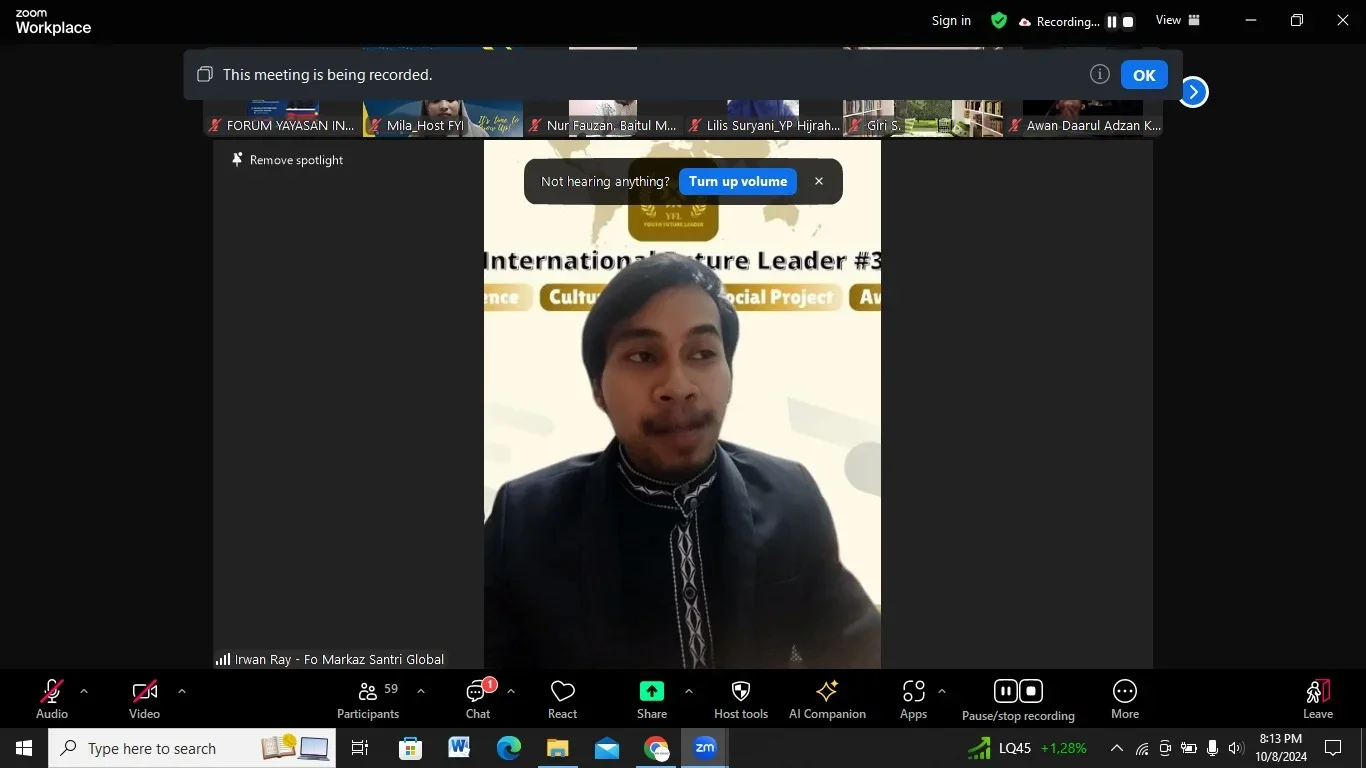The width and height of the screenshot is (1366, 768).
Task: Open the Share options caret
Action: point(689,690)
